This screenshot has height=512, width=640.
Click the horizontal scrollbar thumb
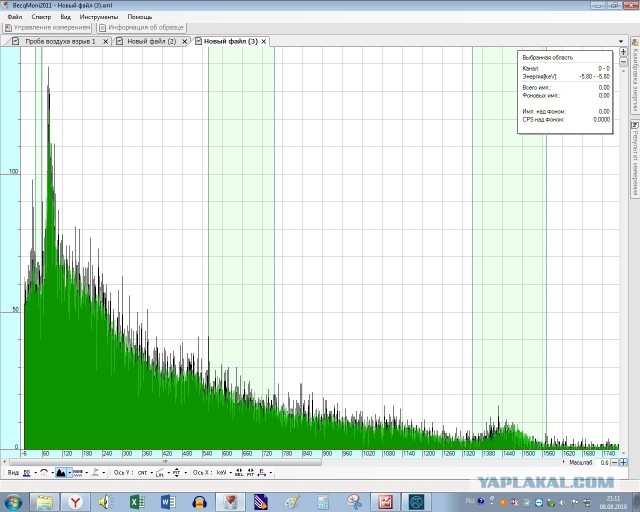[x=165, y=462]
